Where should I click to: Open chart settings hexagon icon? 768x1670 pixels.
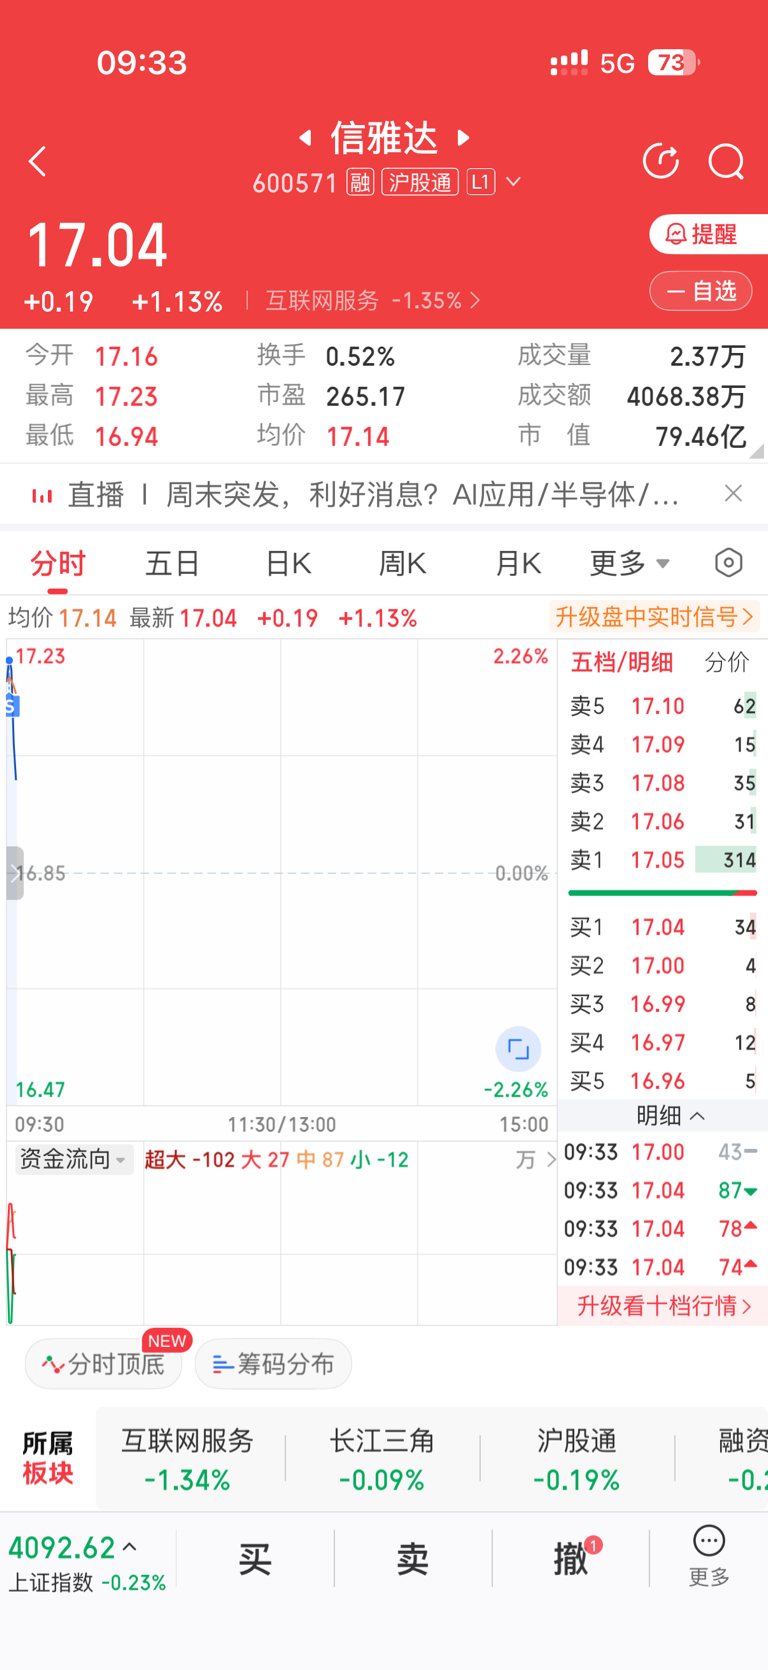729,563
